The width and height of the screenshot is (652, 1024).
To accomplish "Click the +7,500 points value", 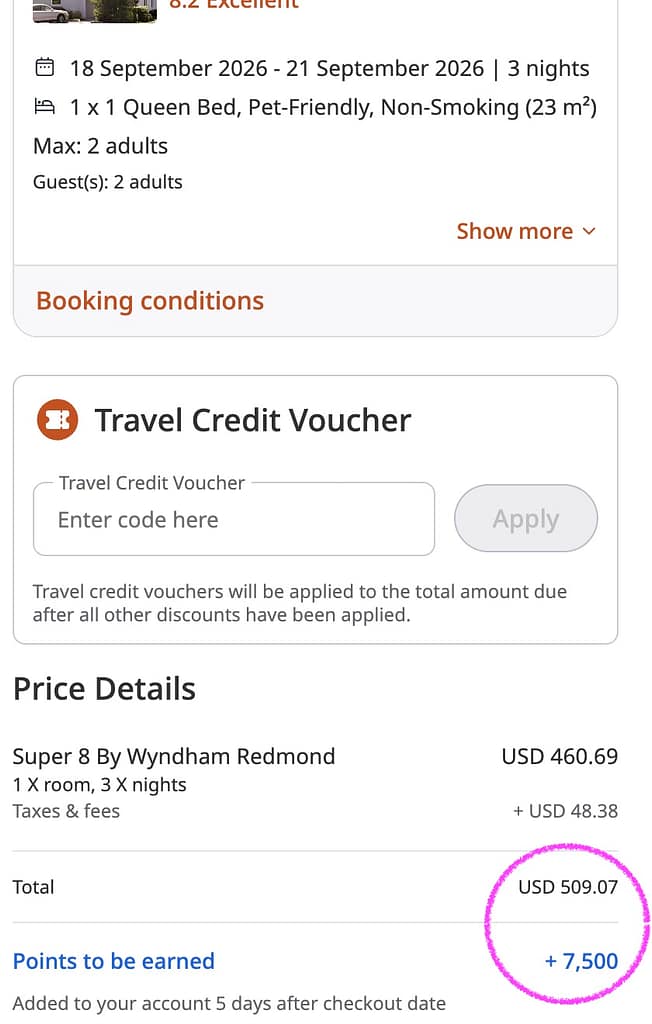I will coord(582,961).
